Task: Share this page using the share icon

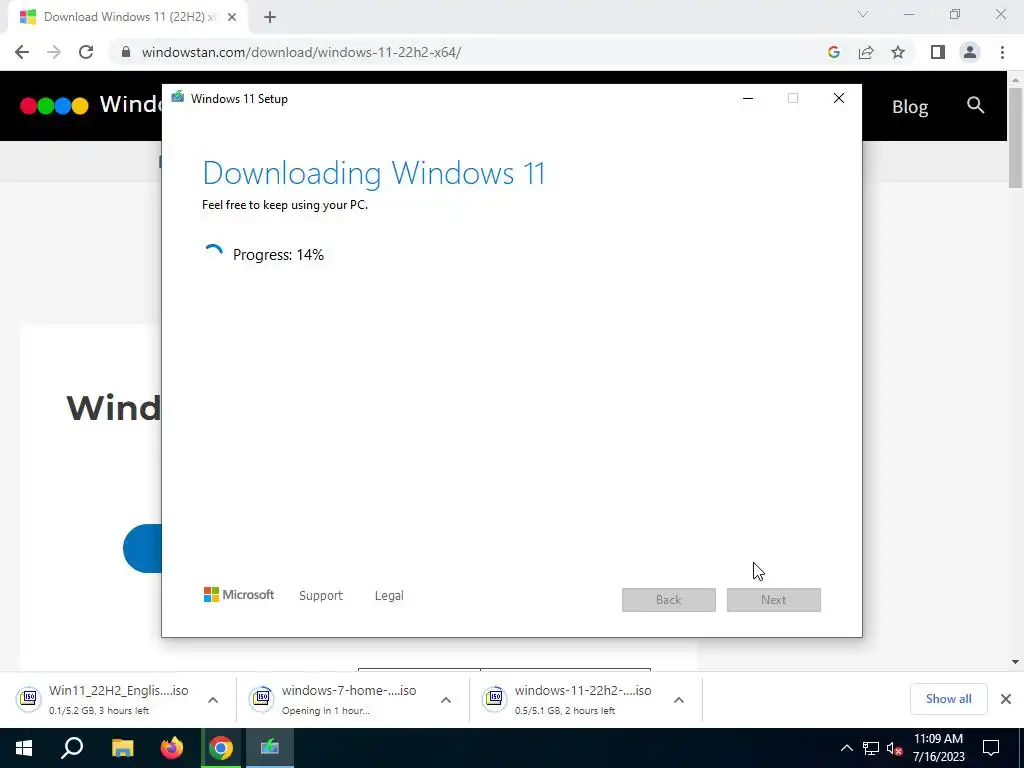Action: pos(866,52)
